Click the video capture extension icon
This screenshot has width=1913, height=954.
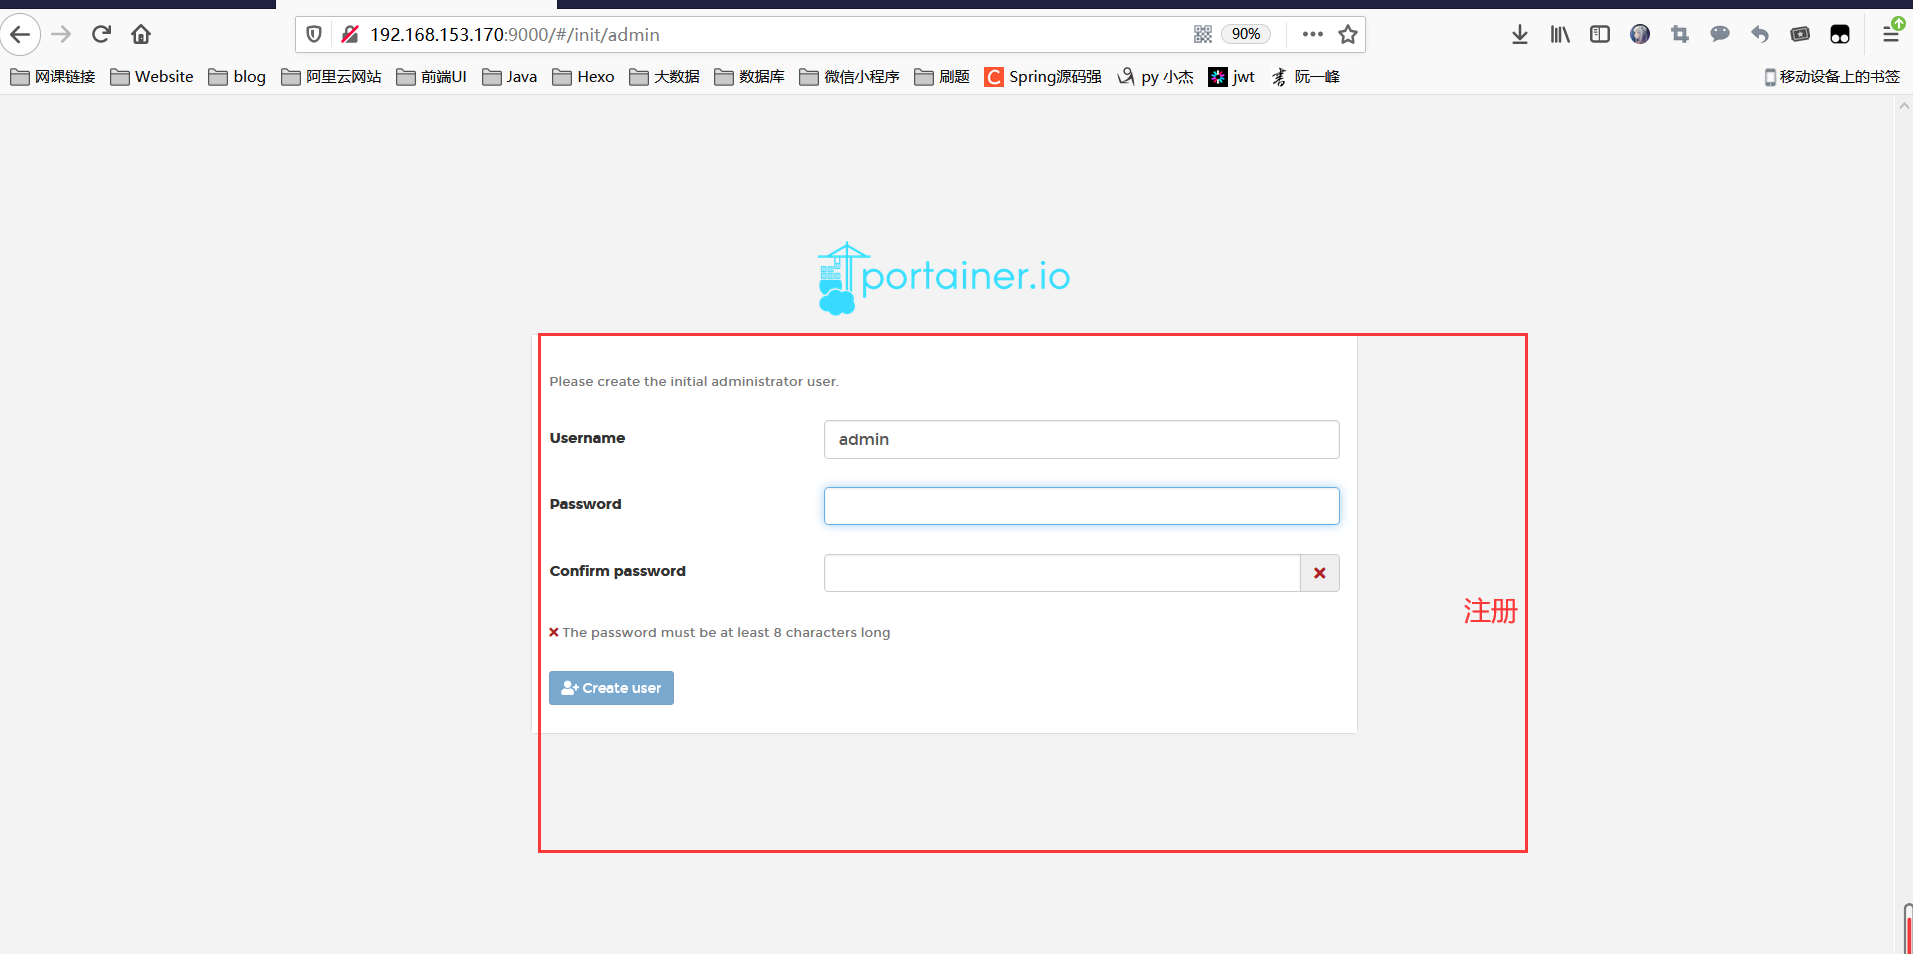[1800, 35]
